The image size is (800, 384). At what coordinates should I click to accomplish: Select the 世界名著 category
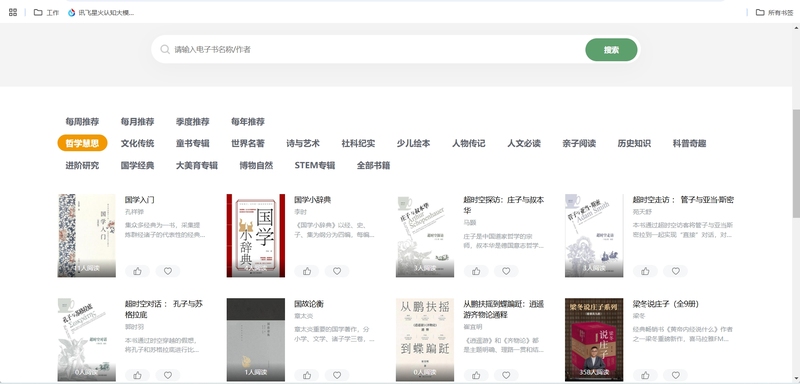point(248,143)
